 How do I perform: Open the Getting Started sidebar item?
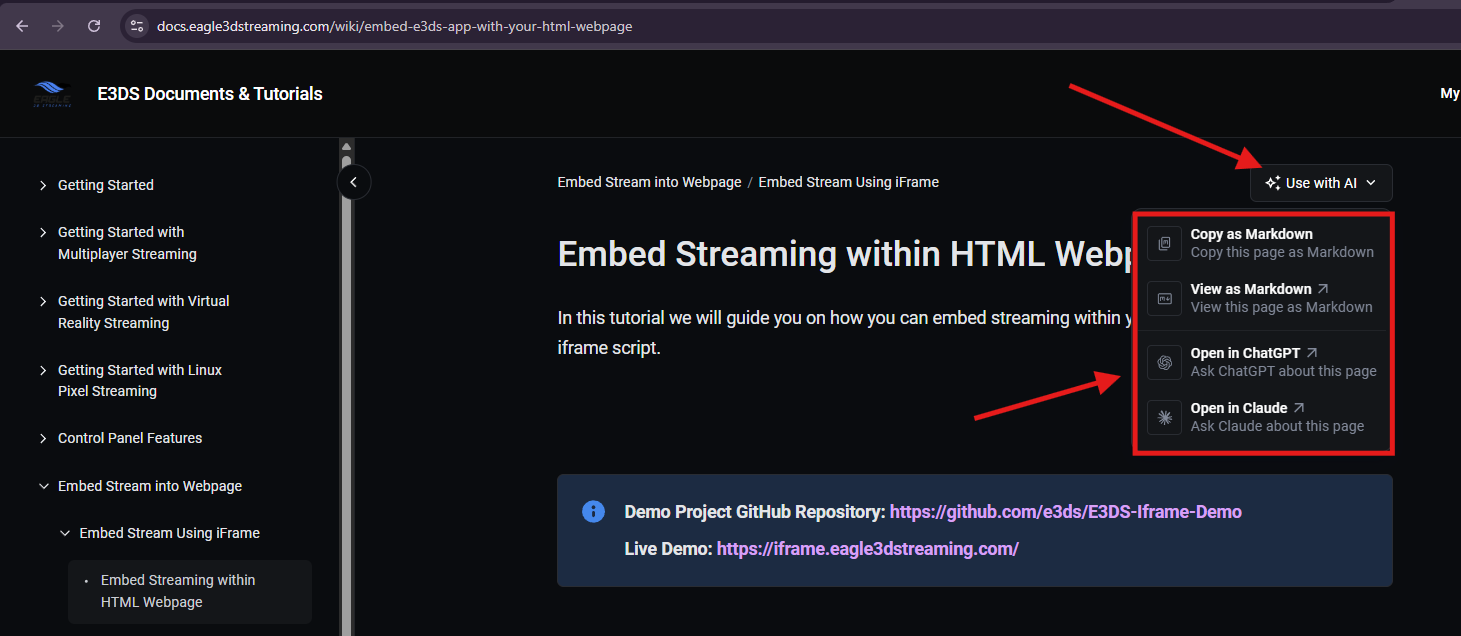106,185
